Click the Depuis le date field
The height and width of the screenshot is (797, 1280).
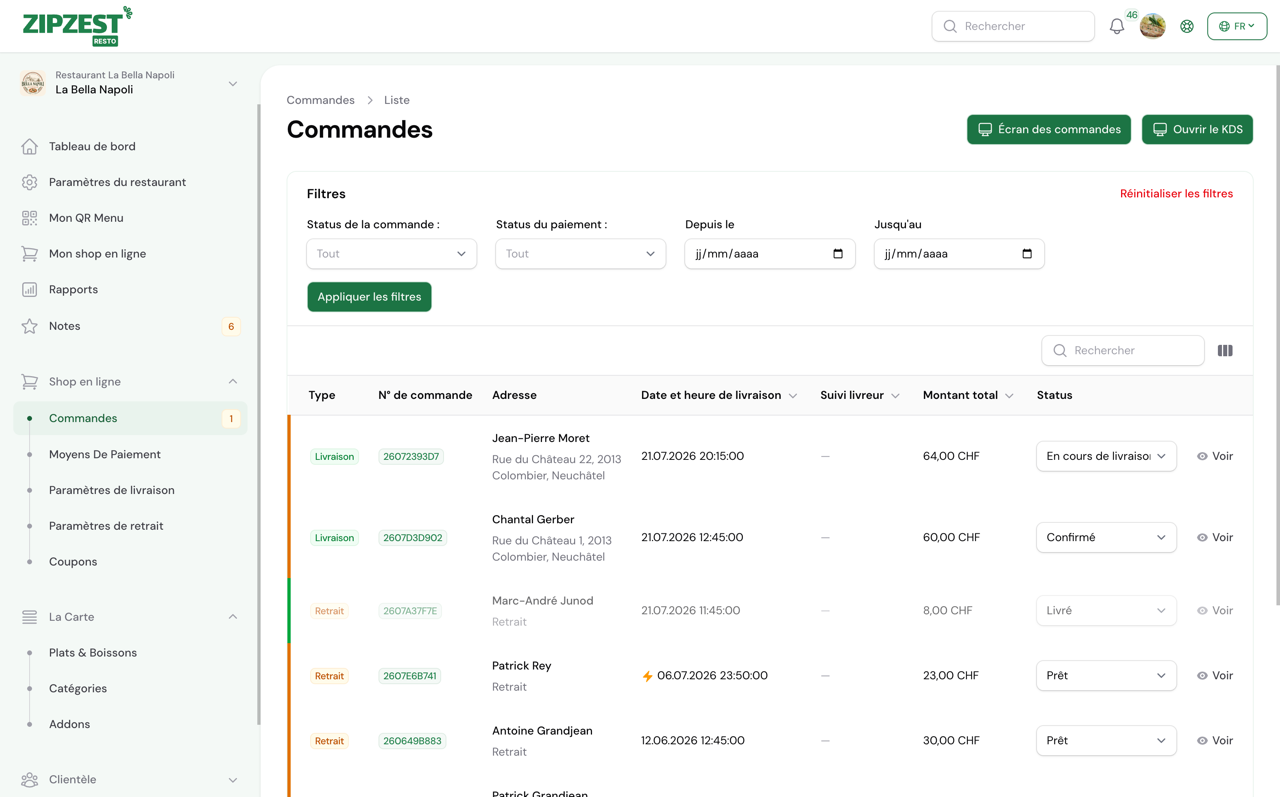(x=769, y=254)
